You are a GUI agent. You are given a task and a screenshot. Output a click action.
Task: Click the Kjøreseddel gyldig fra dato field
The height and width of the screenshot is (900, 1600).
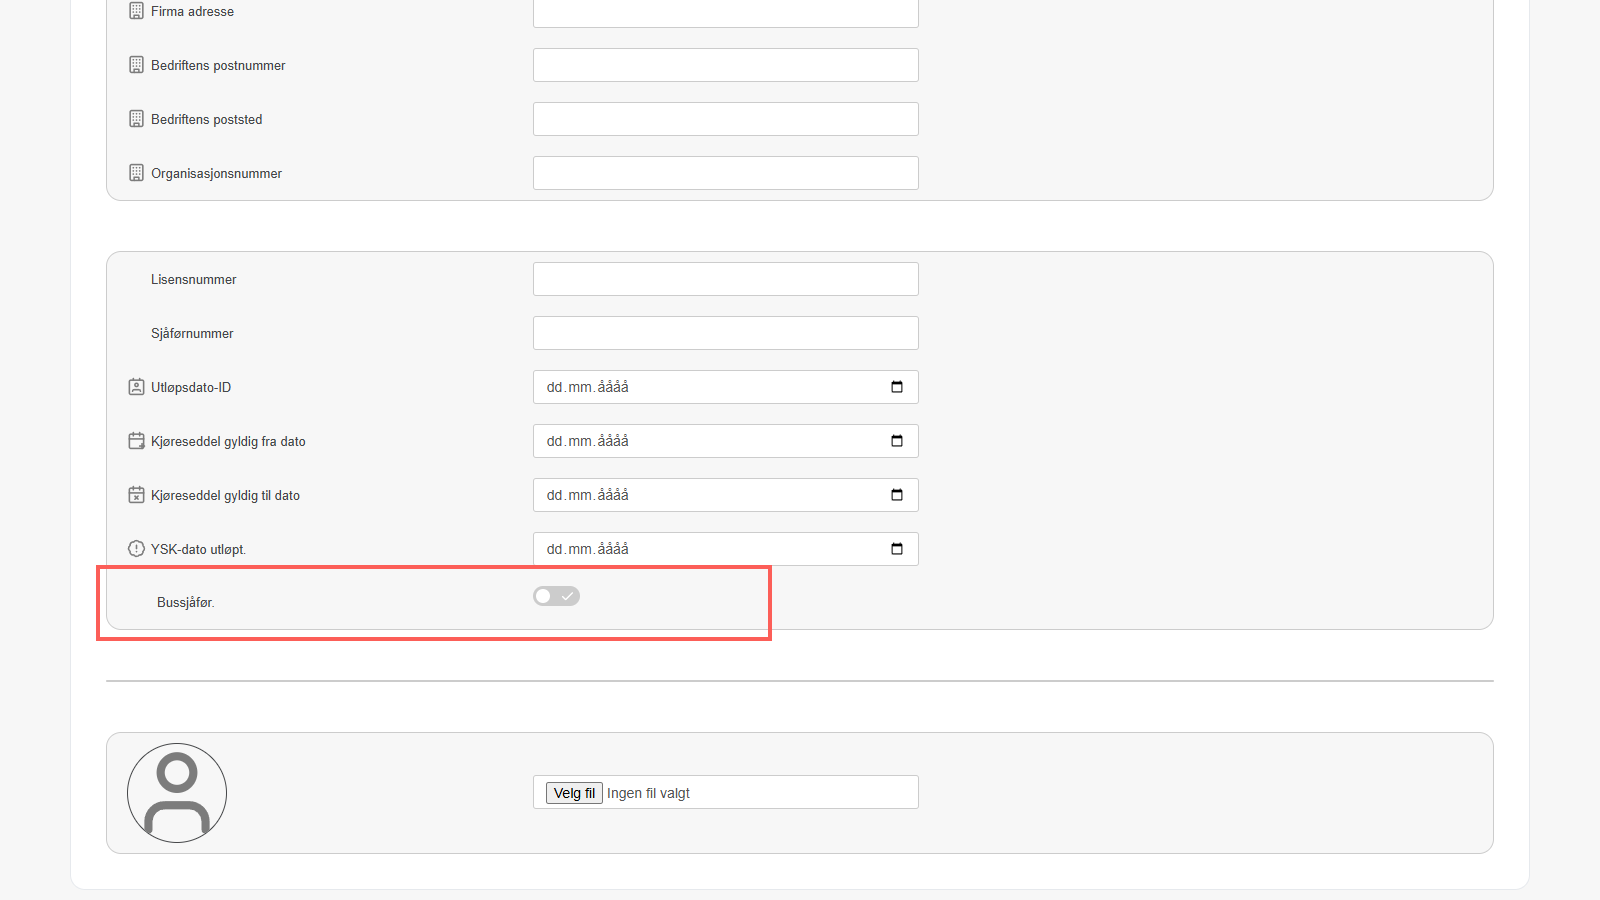click(726, 441)
